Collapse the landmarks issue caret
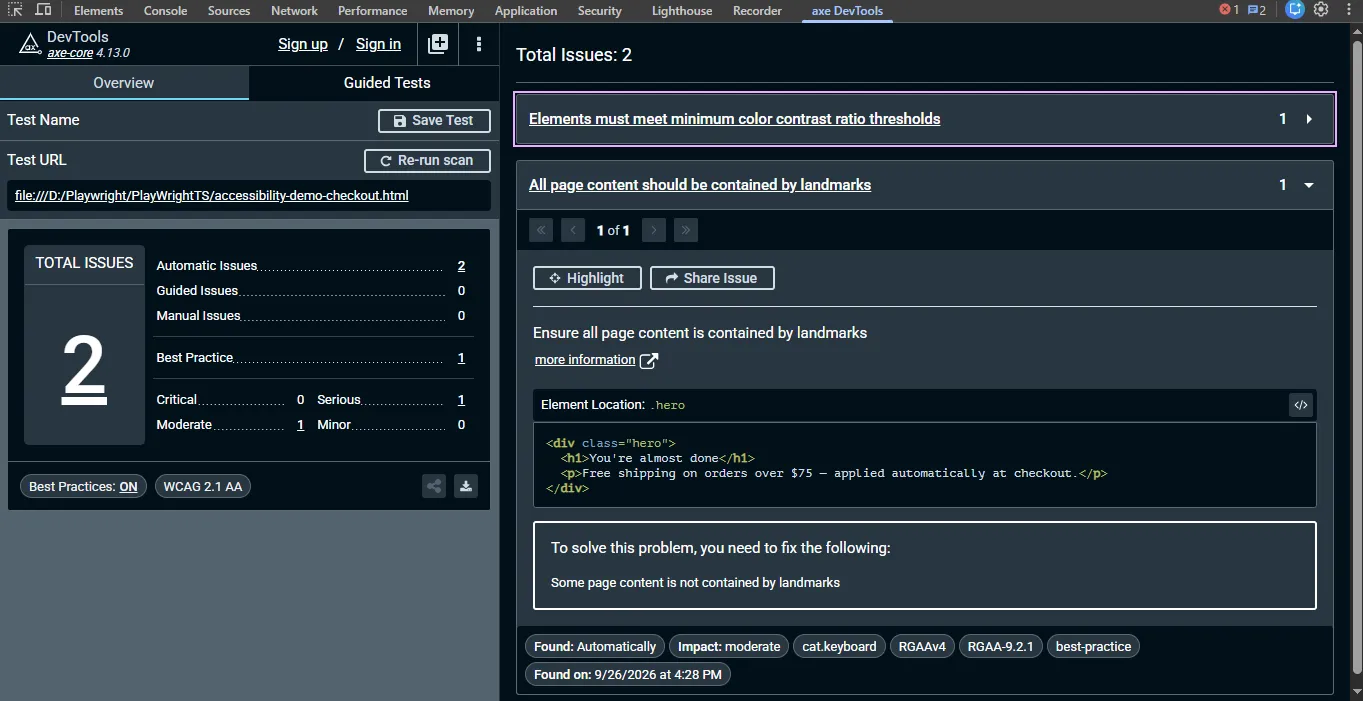The image size is (1363, 701). click(x=1309, y=185)
